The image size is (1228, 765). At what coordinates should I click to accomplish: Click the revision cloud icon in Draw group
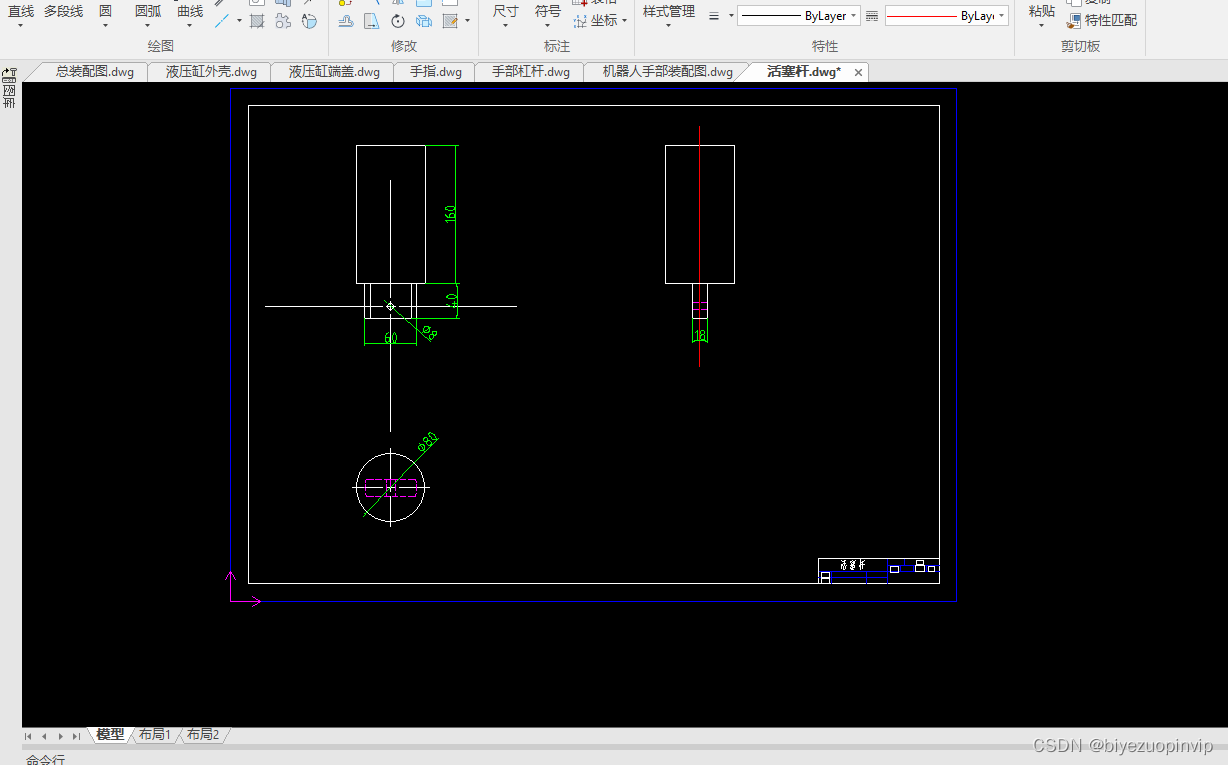pyautogui.click(x=283, y=21)
